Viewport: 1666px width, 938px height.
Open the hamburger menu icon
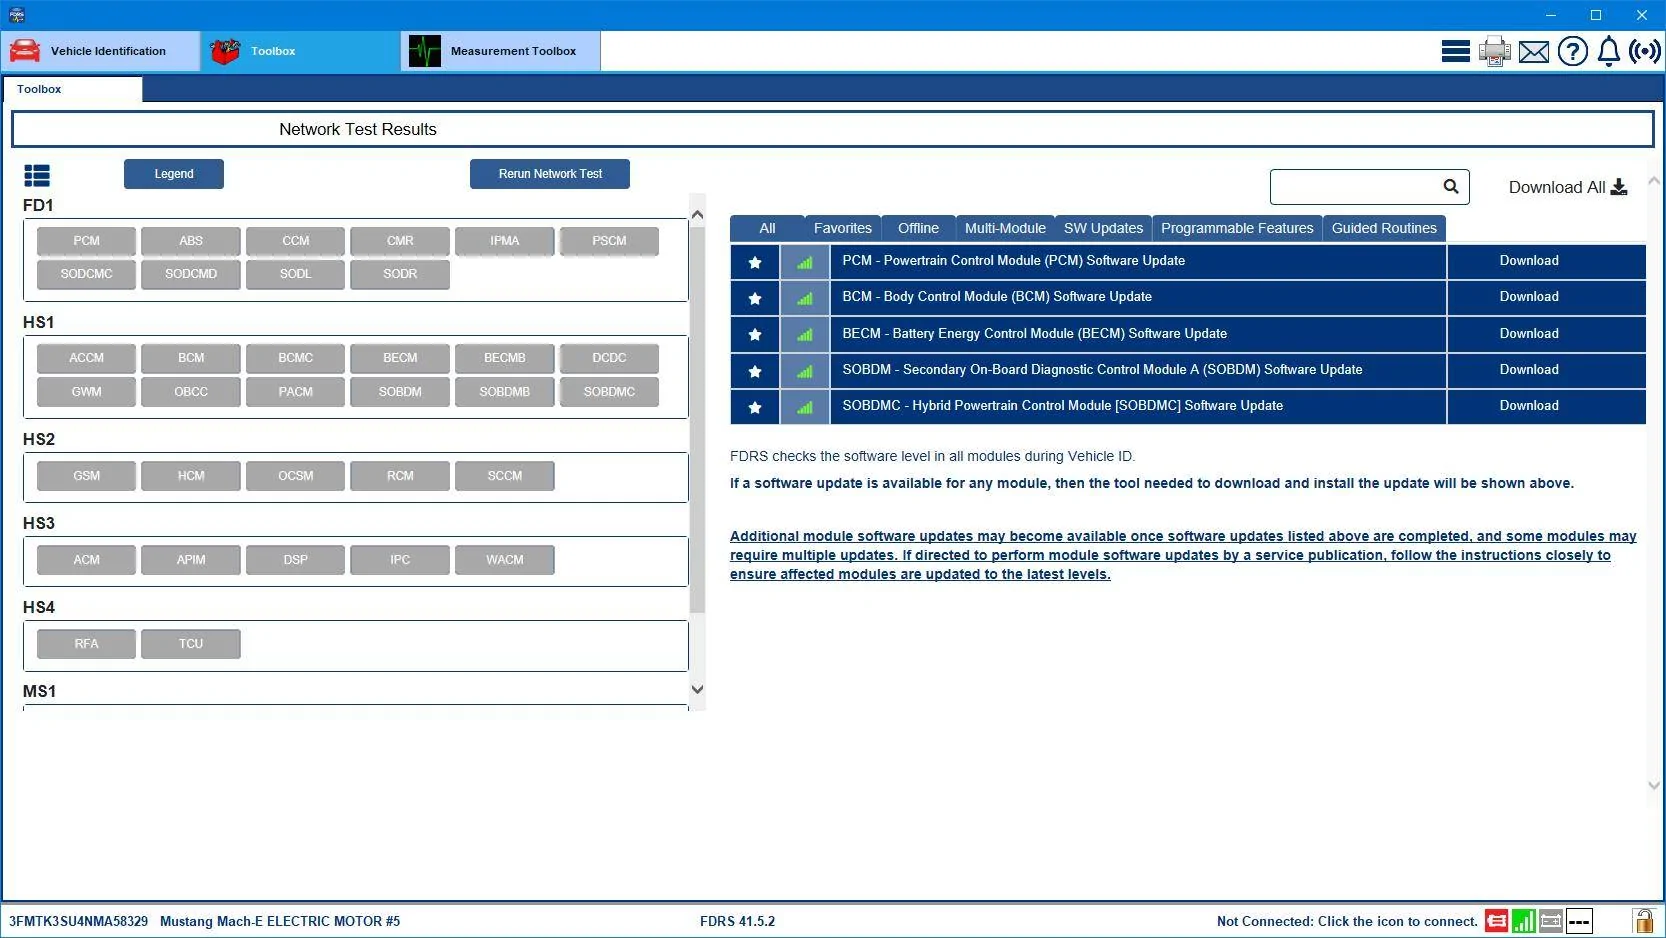[1455, 51]
